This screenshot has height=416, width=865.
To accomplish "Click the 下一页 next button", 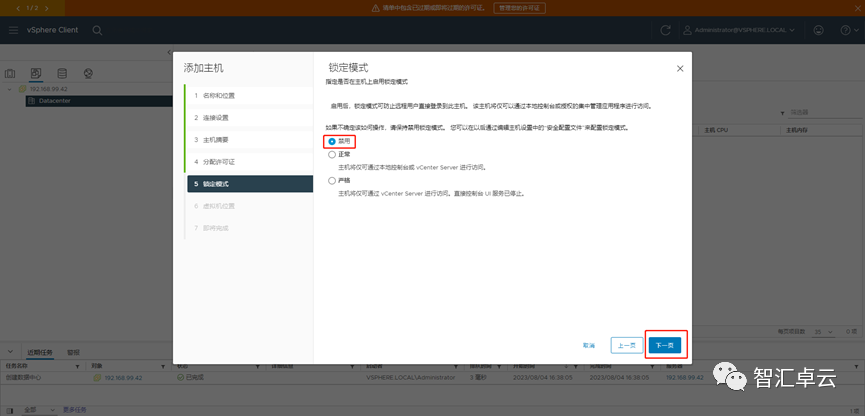I will pyautogui.click(x=665, y=345).
